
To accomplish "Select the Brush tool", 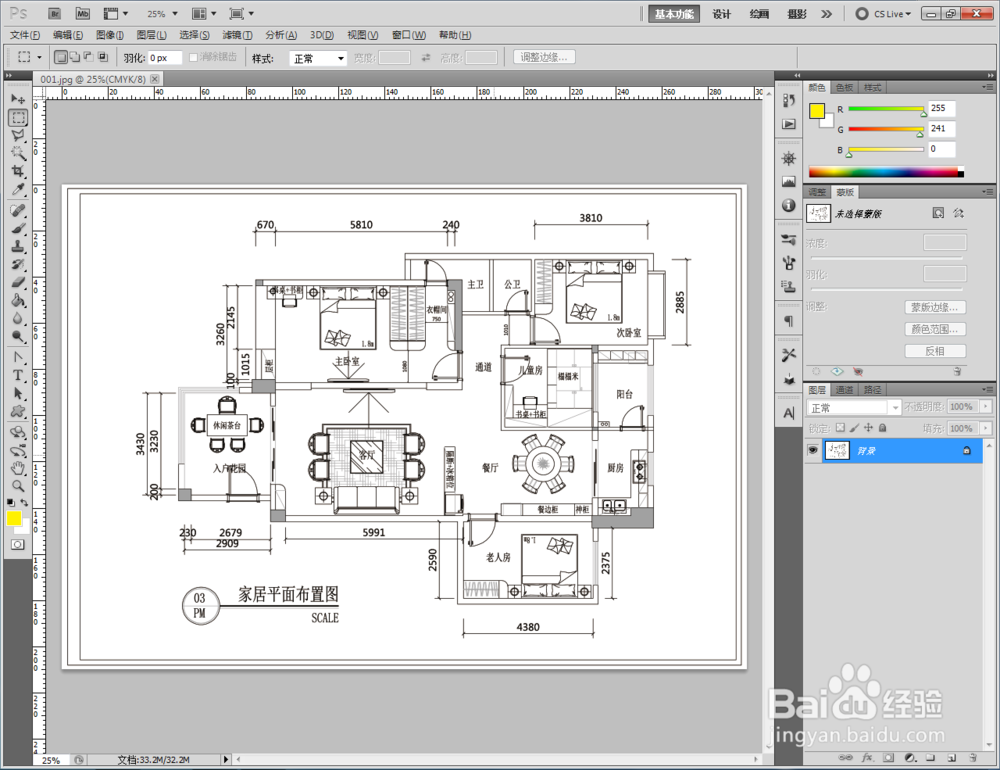I will click(18, 228).
